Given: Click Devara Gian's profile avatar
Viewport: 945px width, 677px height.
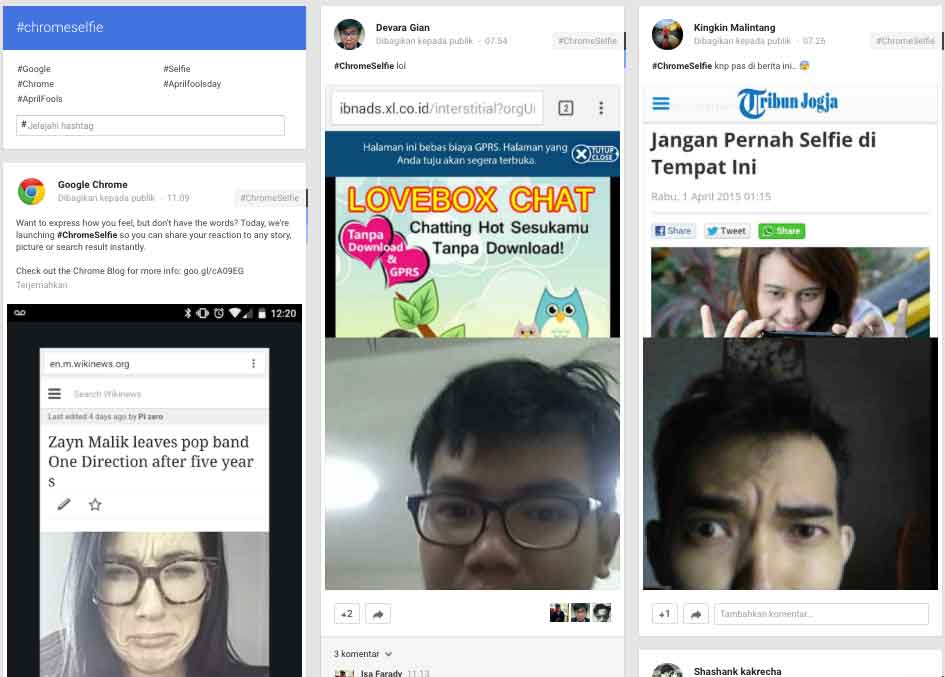Looking at the screenshot, I should (x=349, y=34).
